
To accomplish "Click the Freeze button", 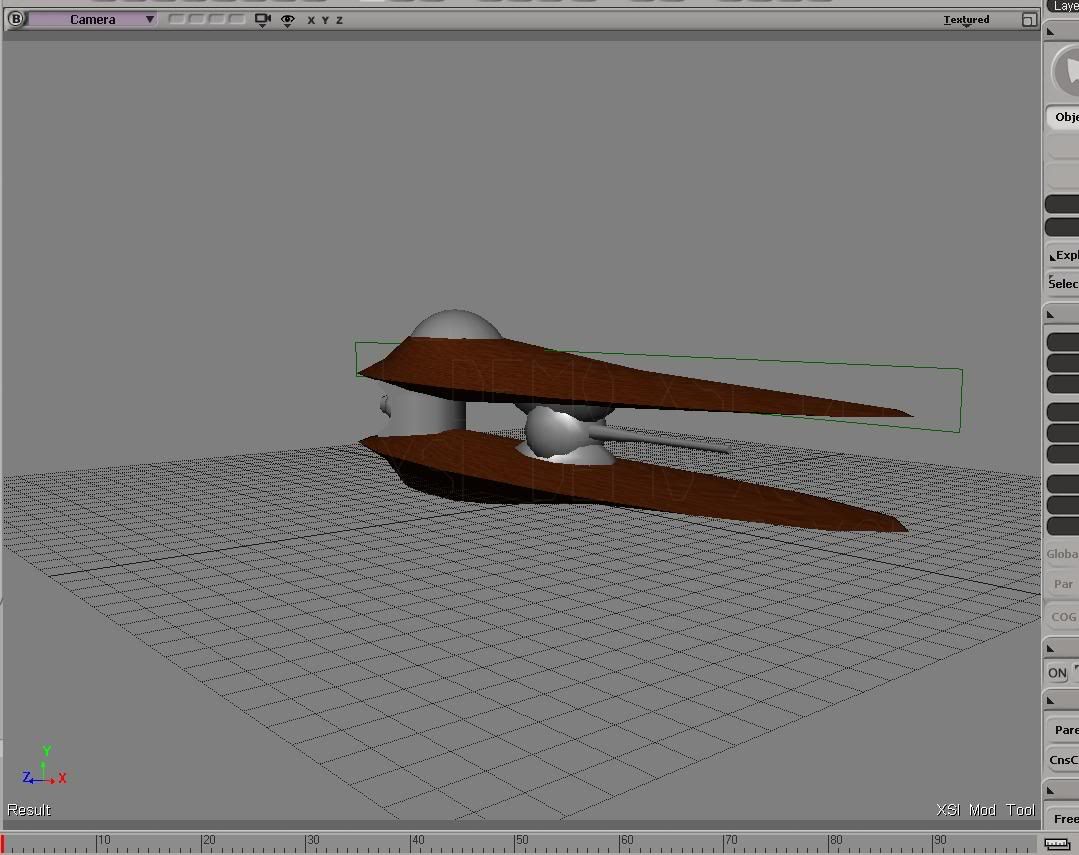I will 1065,819.
